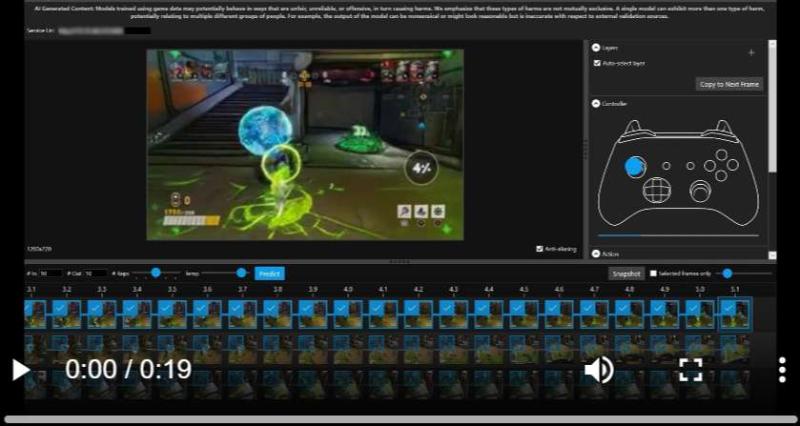Image resolution: width=800 pixels, height=426 pixels.
Task: Click the game preview image
Action: pos(305,144)
